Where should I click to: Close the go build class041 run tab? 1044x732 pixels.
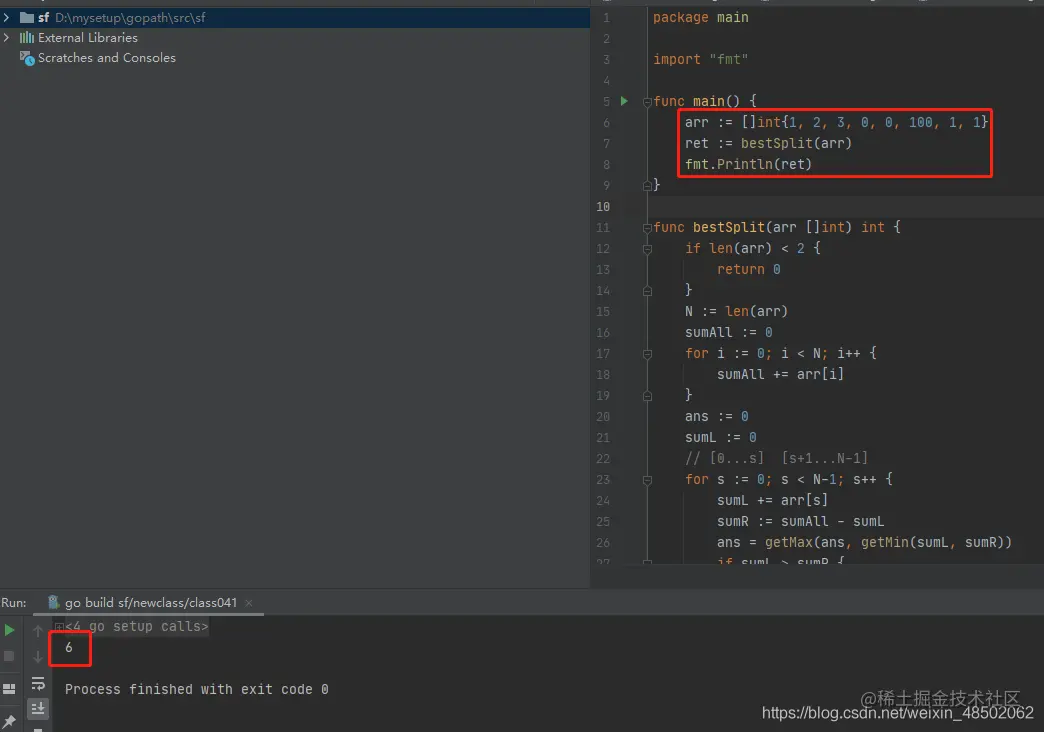click(249, 603)
